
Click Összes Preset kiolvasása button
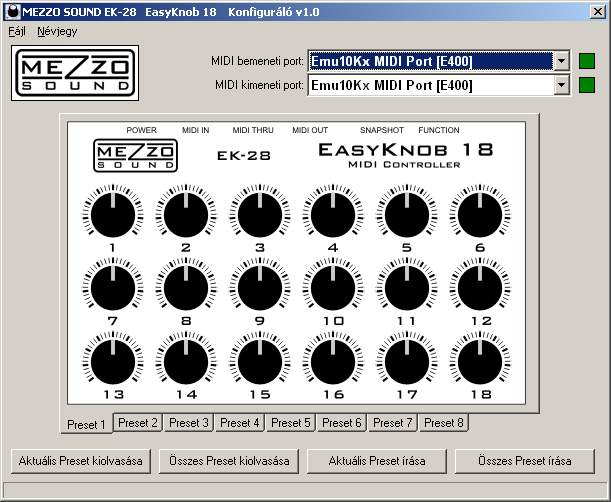point(229,461)
